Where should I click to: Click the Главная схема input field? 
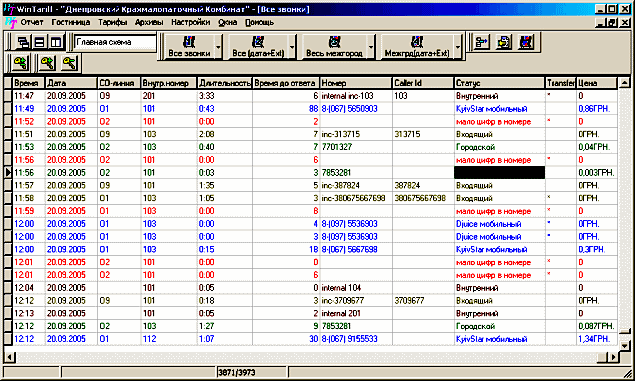click(x=115, y=42)
